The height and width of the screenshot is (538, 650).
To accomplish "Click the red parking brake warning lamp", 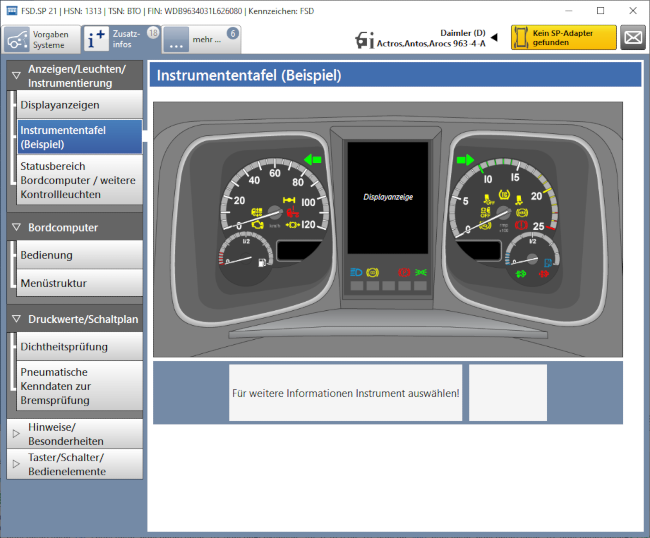I will 404,271.
